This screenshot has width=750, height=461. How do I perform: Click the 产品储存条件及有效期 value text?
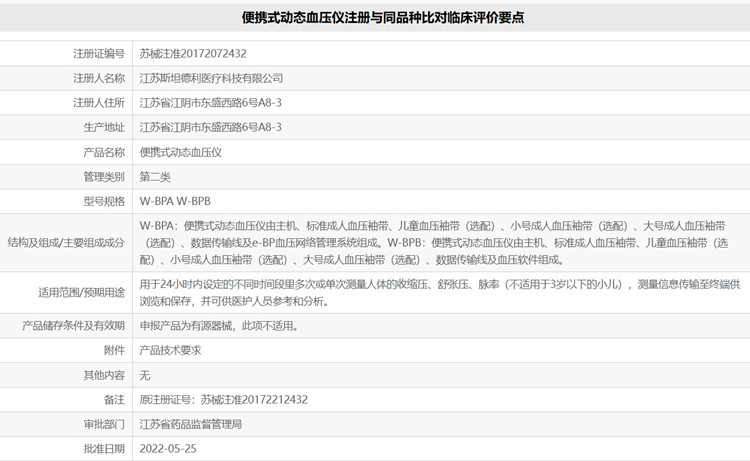[218, 326]
